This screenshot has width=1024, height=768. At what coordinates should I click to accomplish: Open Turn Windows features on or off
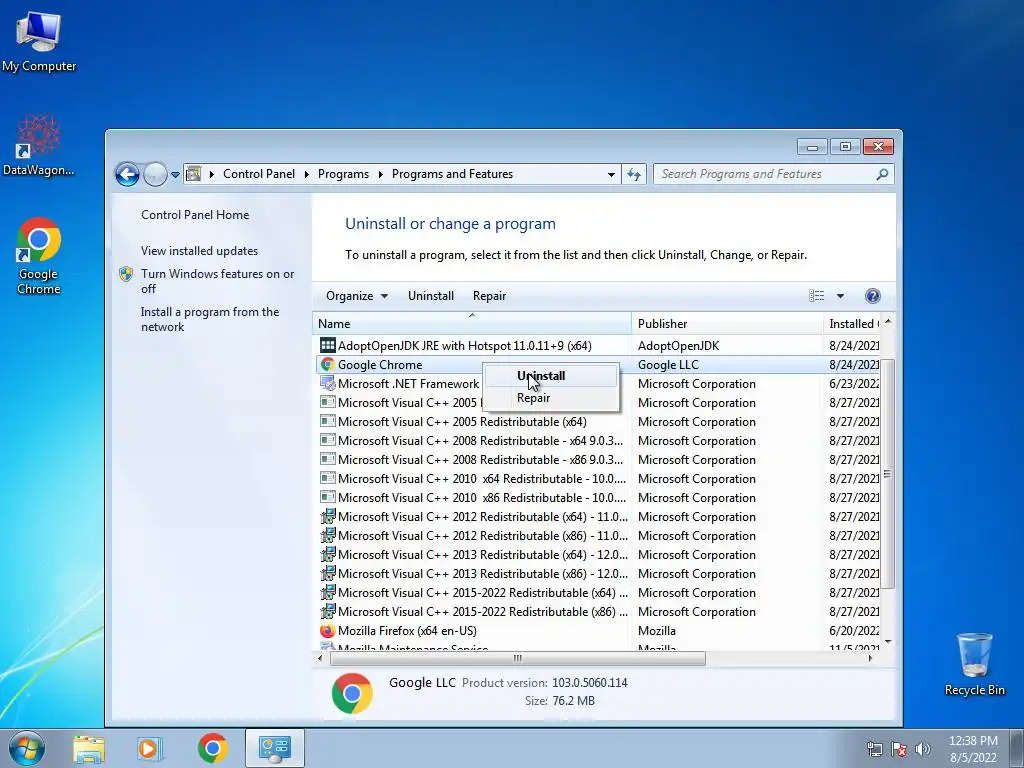217,281
